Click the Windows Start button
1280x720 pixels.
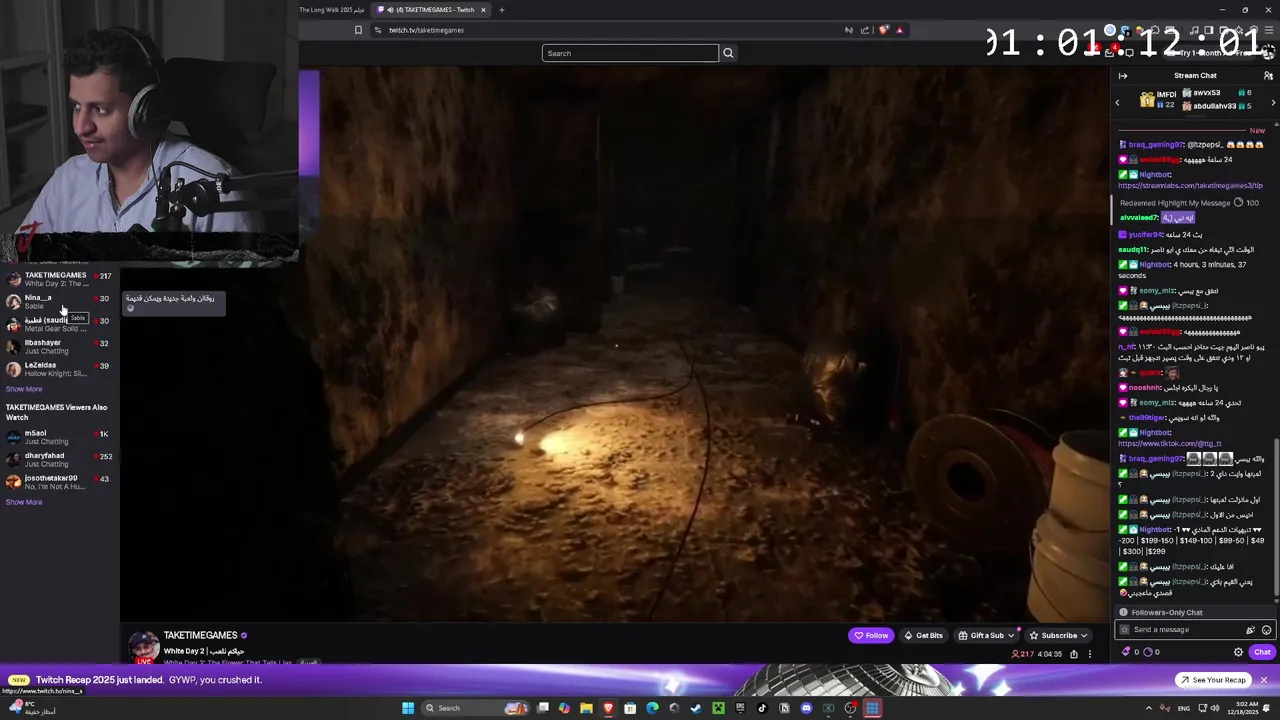[408, 708]
